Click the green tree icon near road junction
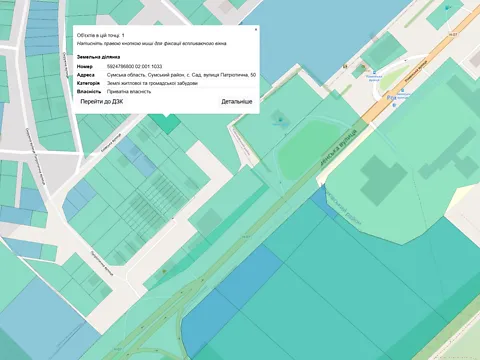 [164, 271]
